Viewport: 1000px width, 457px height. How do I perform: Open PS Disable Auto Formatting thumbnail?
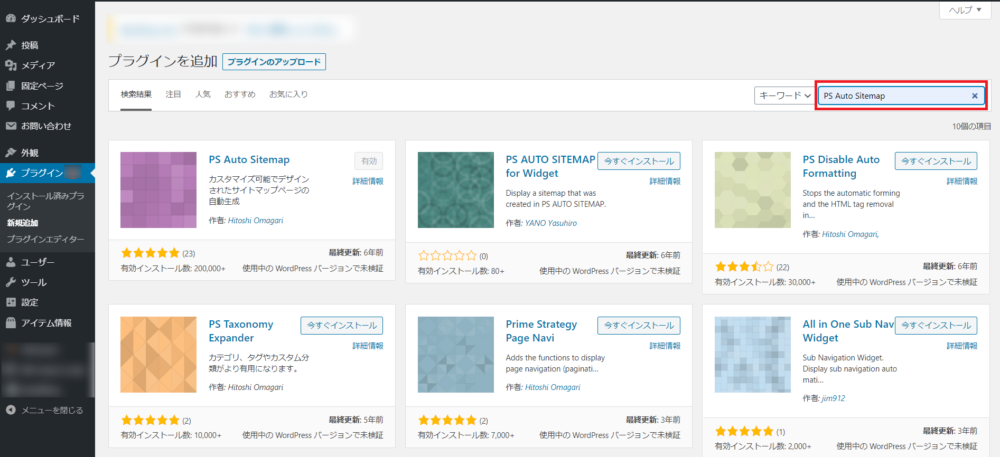pos(753,190)
